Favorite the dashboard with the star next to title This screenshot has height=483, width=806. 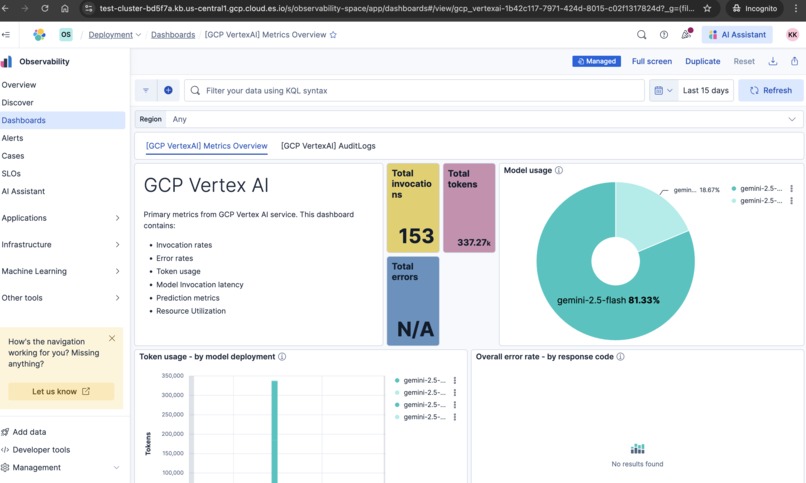coord(333,35)
